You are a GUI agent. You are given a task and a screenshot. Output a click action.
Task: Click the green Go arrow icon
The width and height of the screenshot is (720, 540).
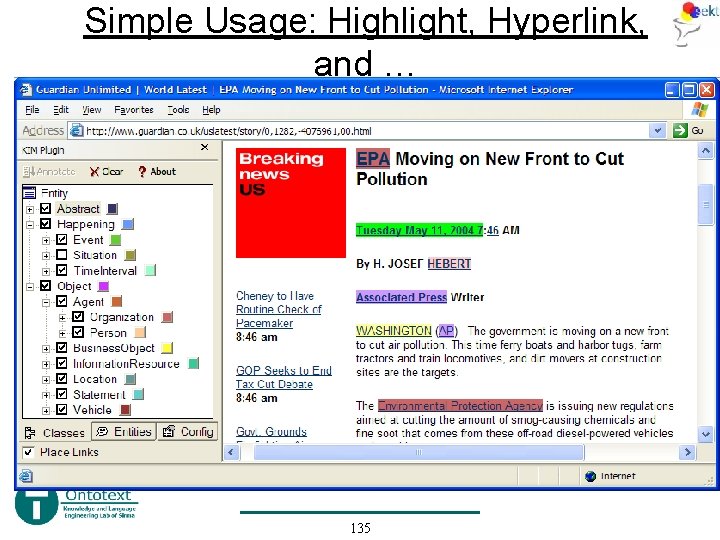680,130
